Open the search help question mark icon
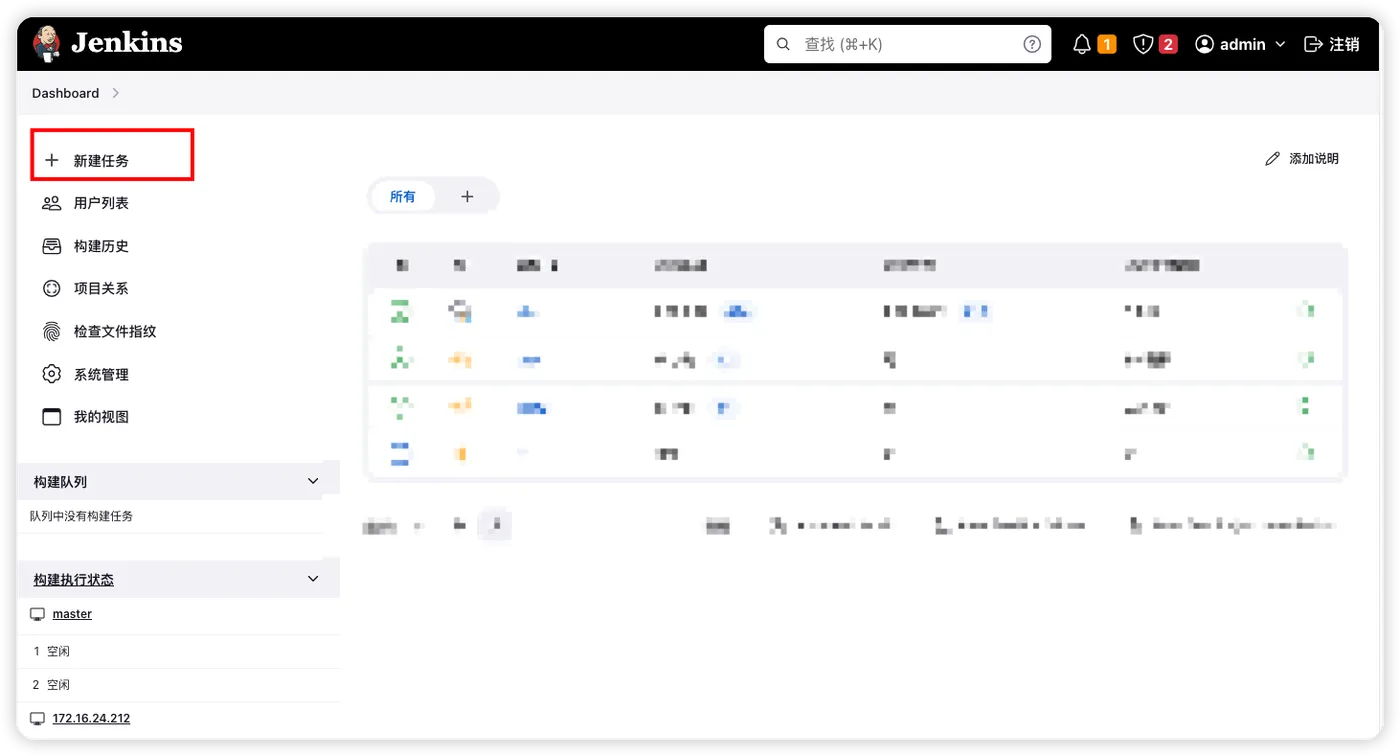 (1032, 44)
